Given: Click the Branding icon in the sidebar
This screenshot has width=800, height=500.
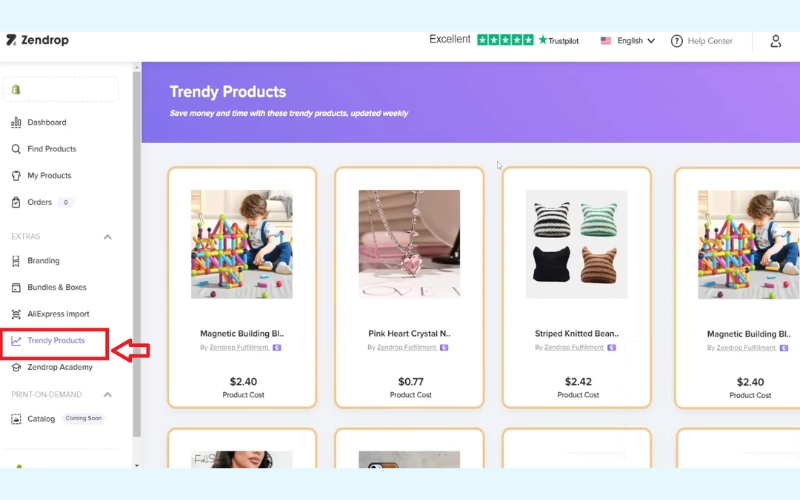Looking at the screenshot, I should (x=16, y=261).
